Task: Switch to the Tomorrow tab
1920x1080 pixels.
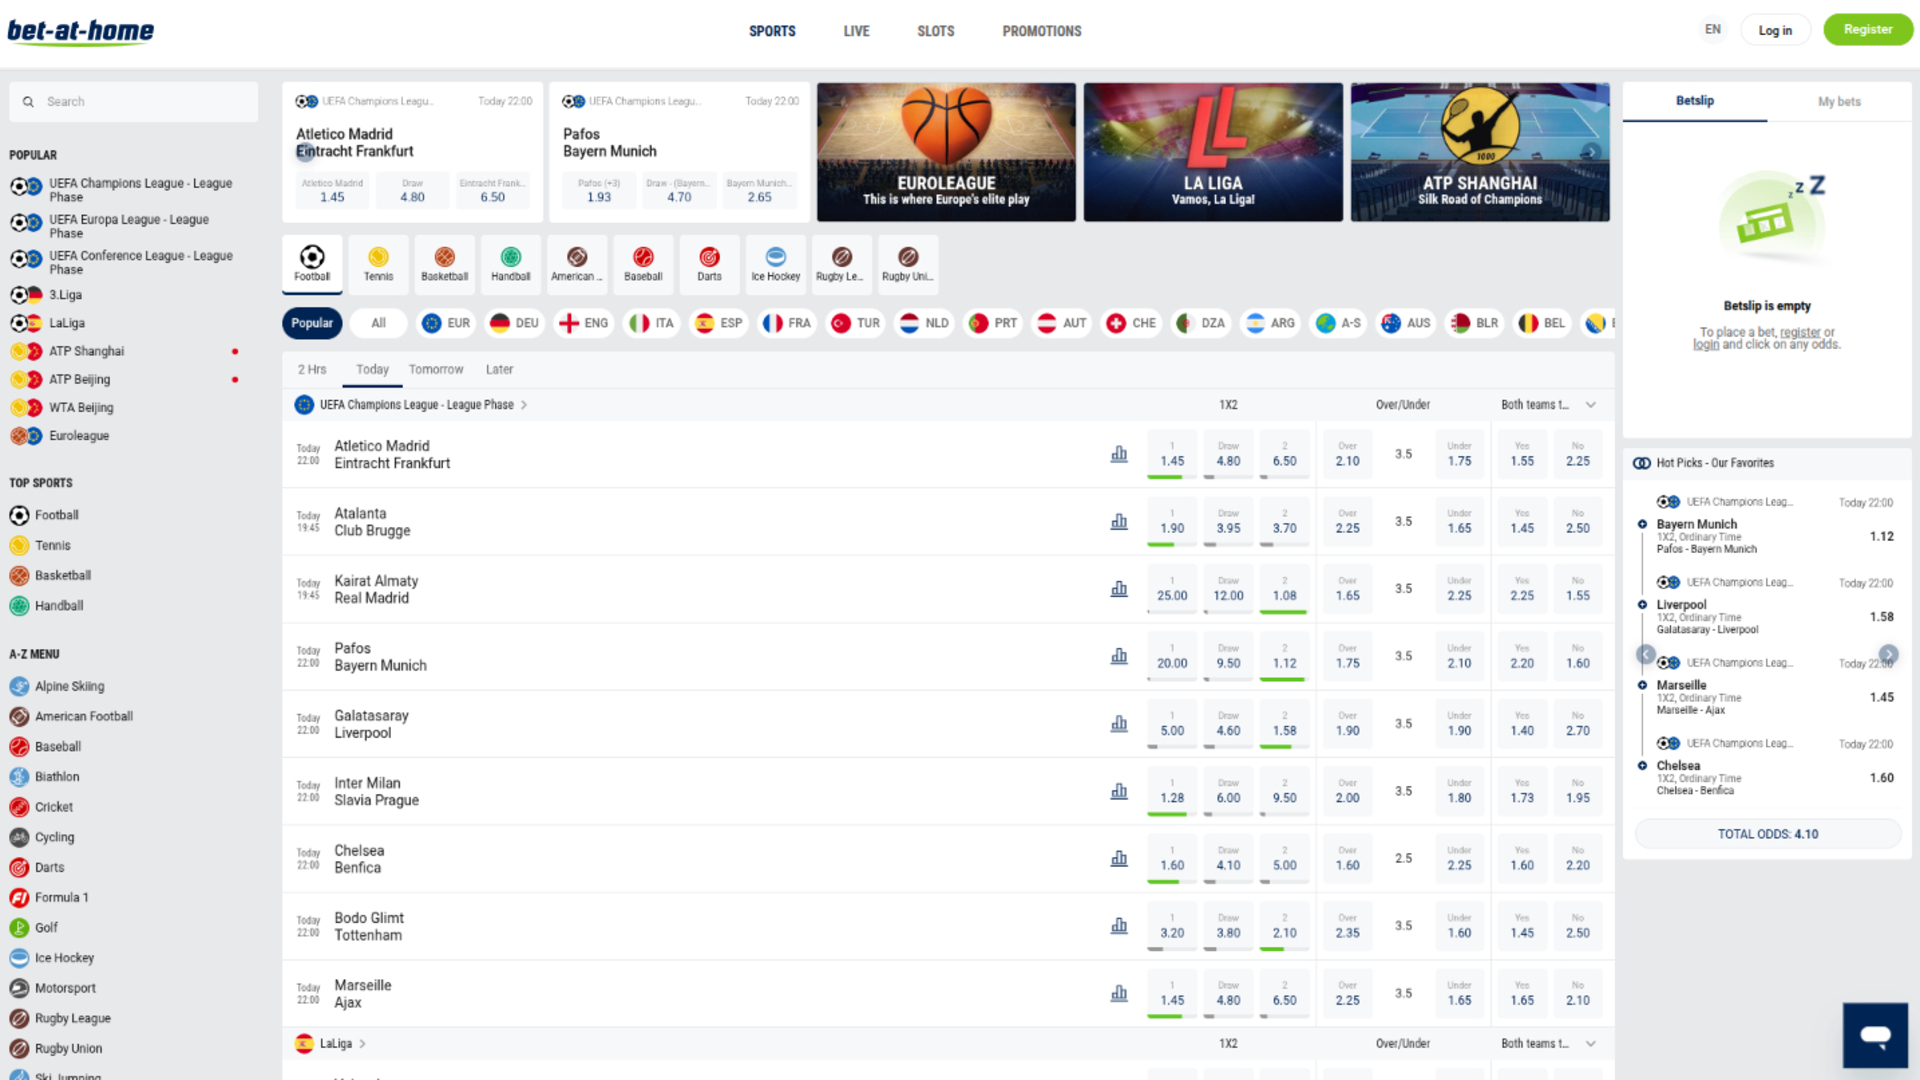Action: point(435,369)
